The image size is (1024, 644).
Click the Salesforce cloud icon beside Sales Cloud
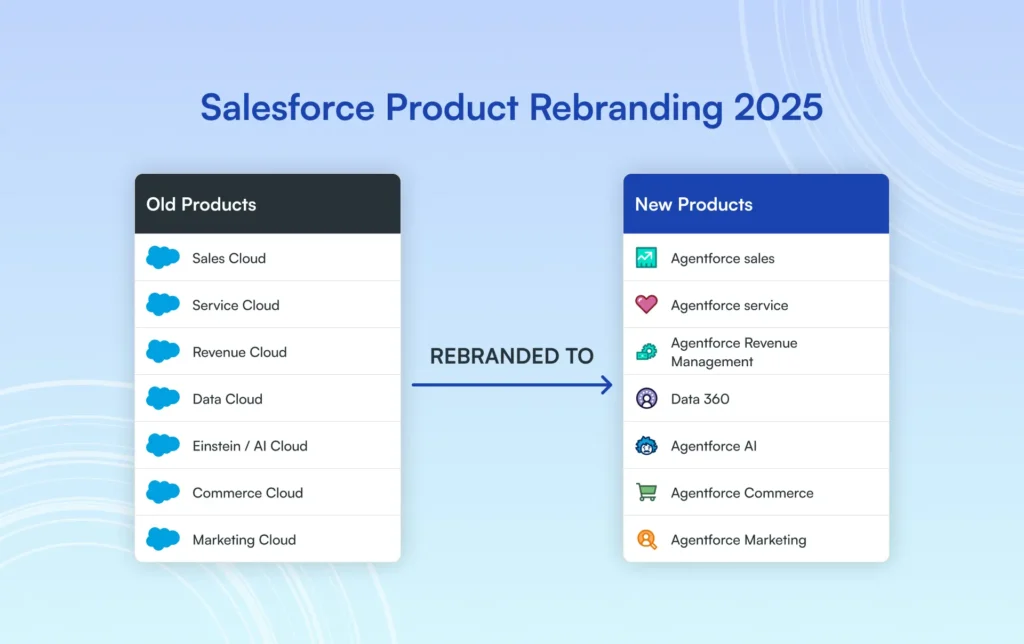tap(163, 258)
